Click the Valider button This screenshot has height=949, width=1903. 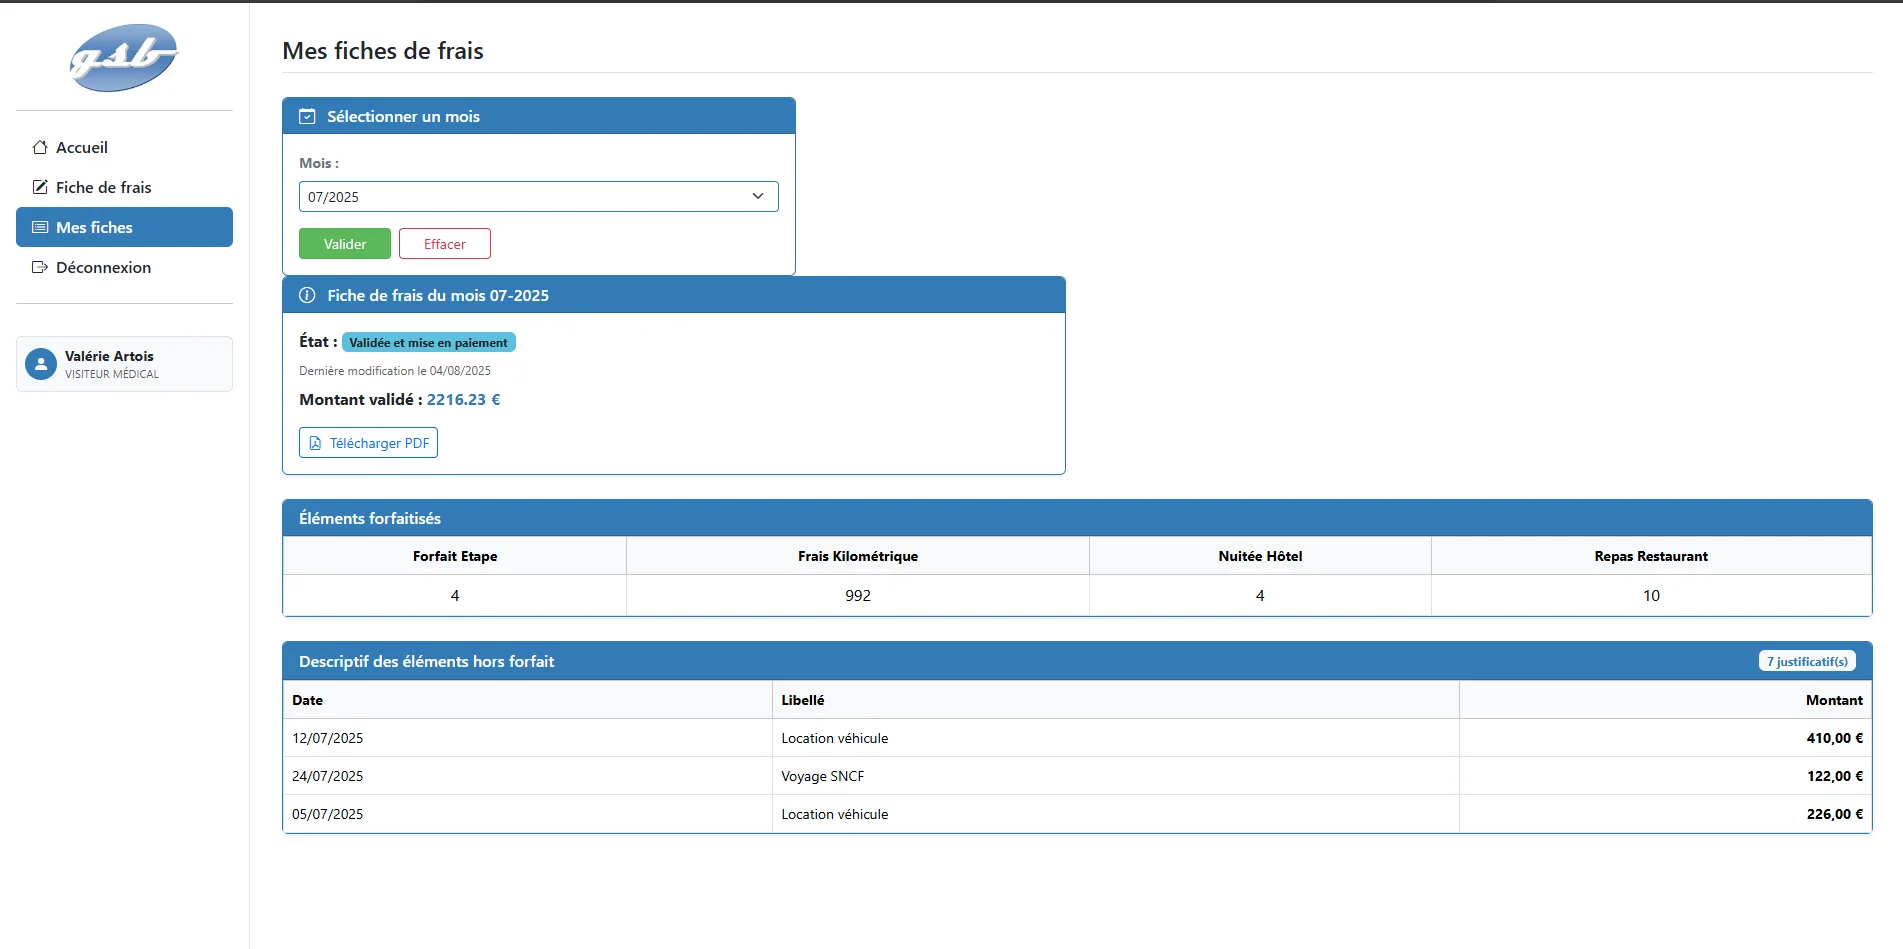(344, 243)
